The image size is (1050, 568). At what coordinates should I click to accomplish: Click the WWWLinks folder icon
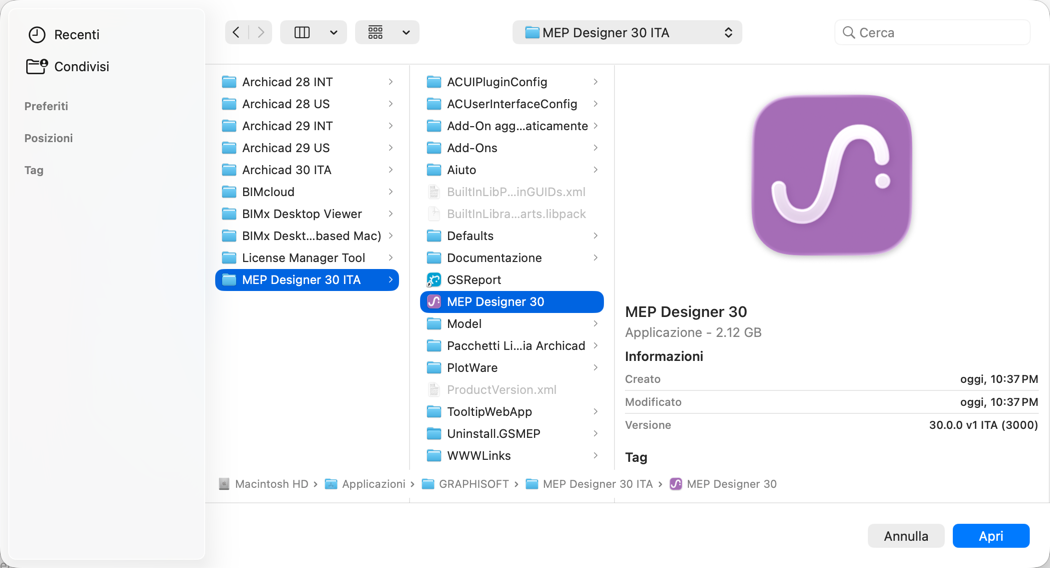click(x=434, y=455)
